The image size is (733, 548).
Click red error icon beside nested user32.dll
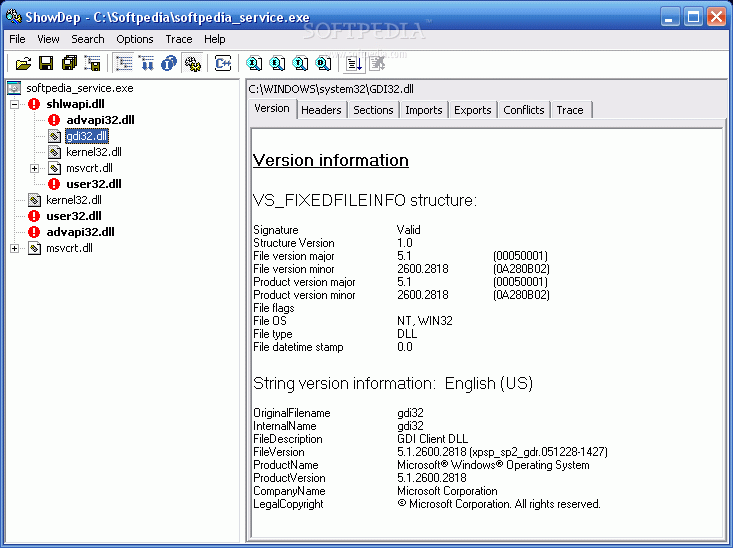(54, 184)
